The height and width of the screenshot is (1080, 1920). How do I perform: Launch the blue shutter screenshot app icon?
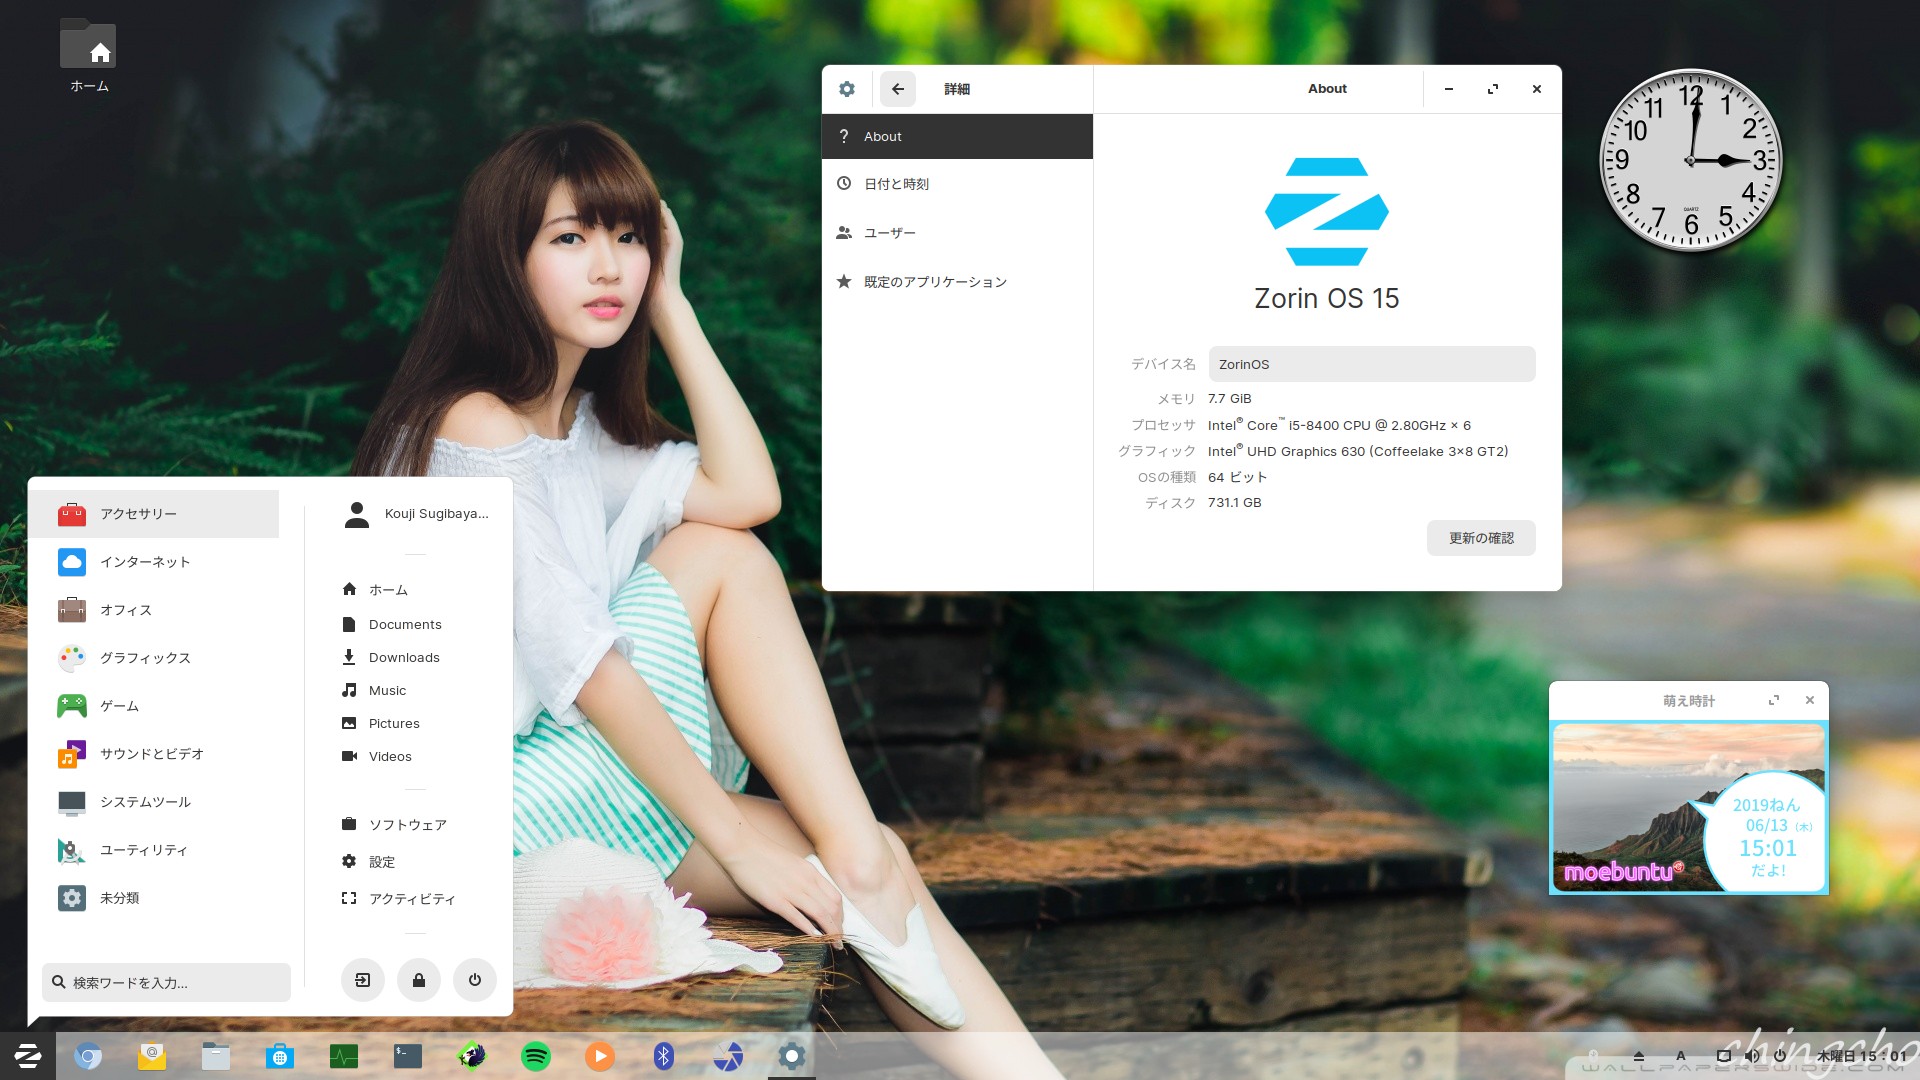pyautogui.click(x=728, y=1056)
